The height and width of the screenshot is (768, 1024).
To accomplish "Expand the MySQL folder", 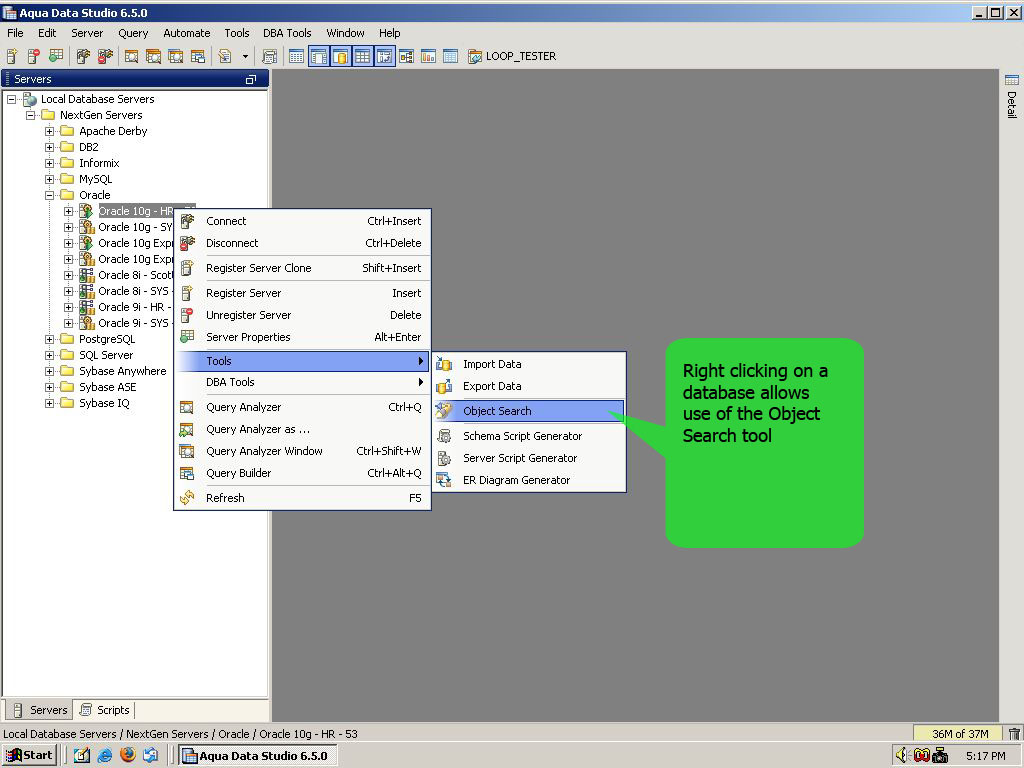I will point(49,179).
